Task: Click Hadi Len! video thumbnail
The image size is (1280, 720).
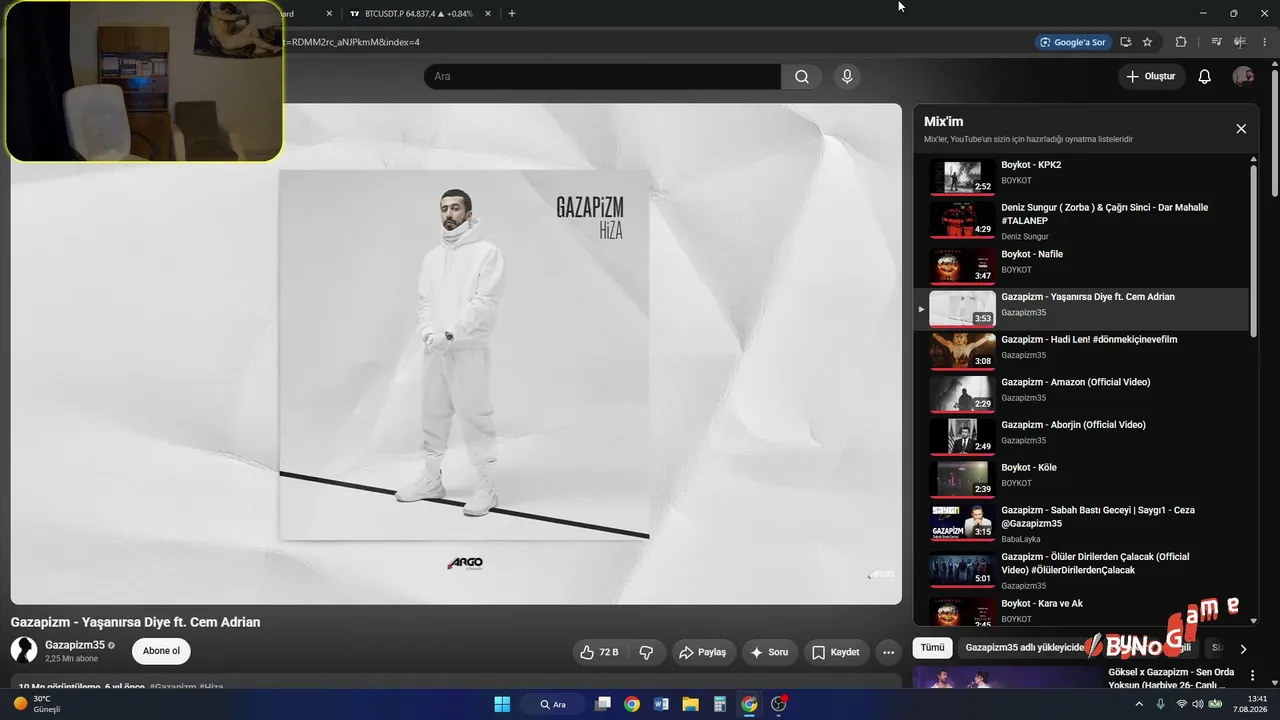Action: point(962,352)
